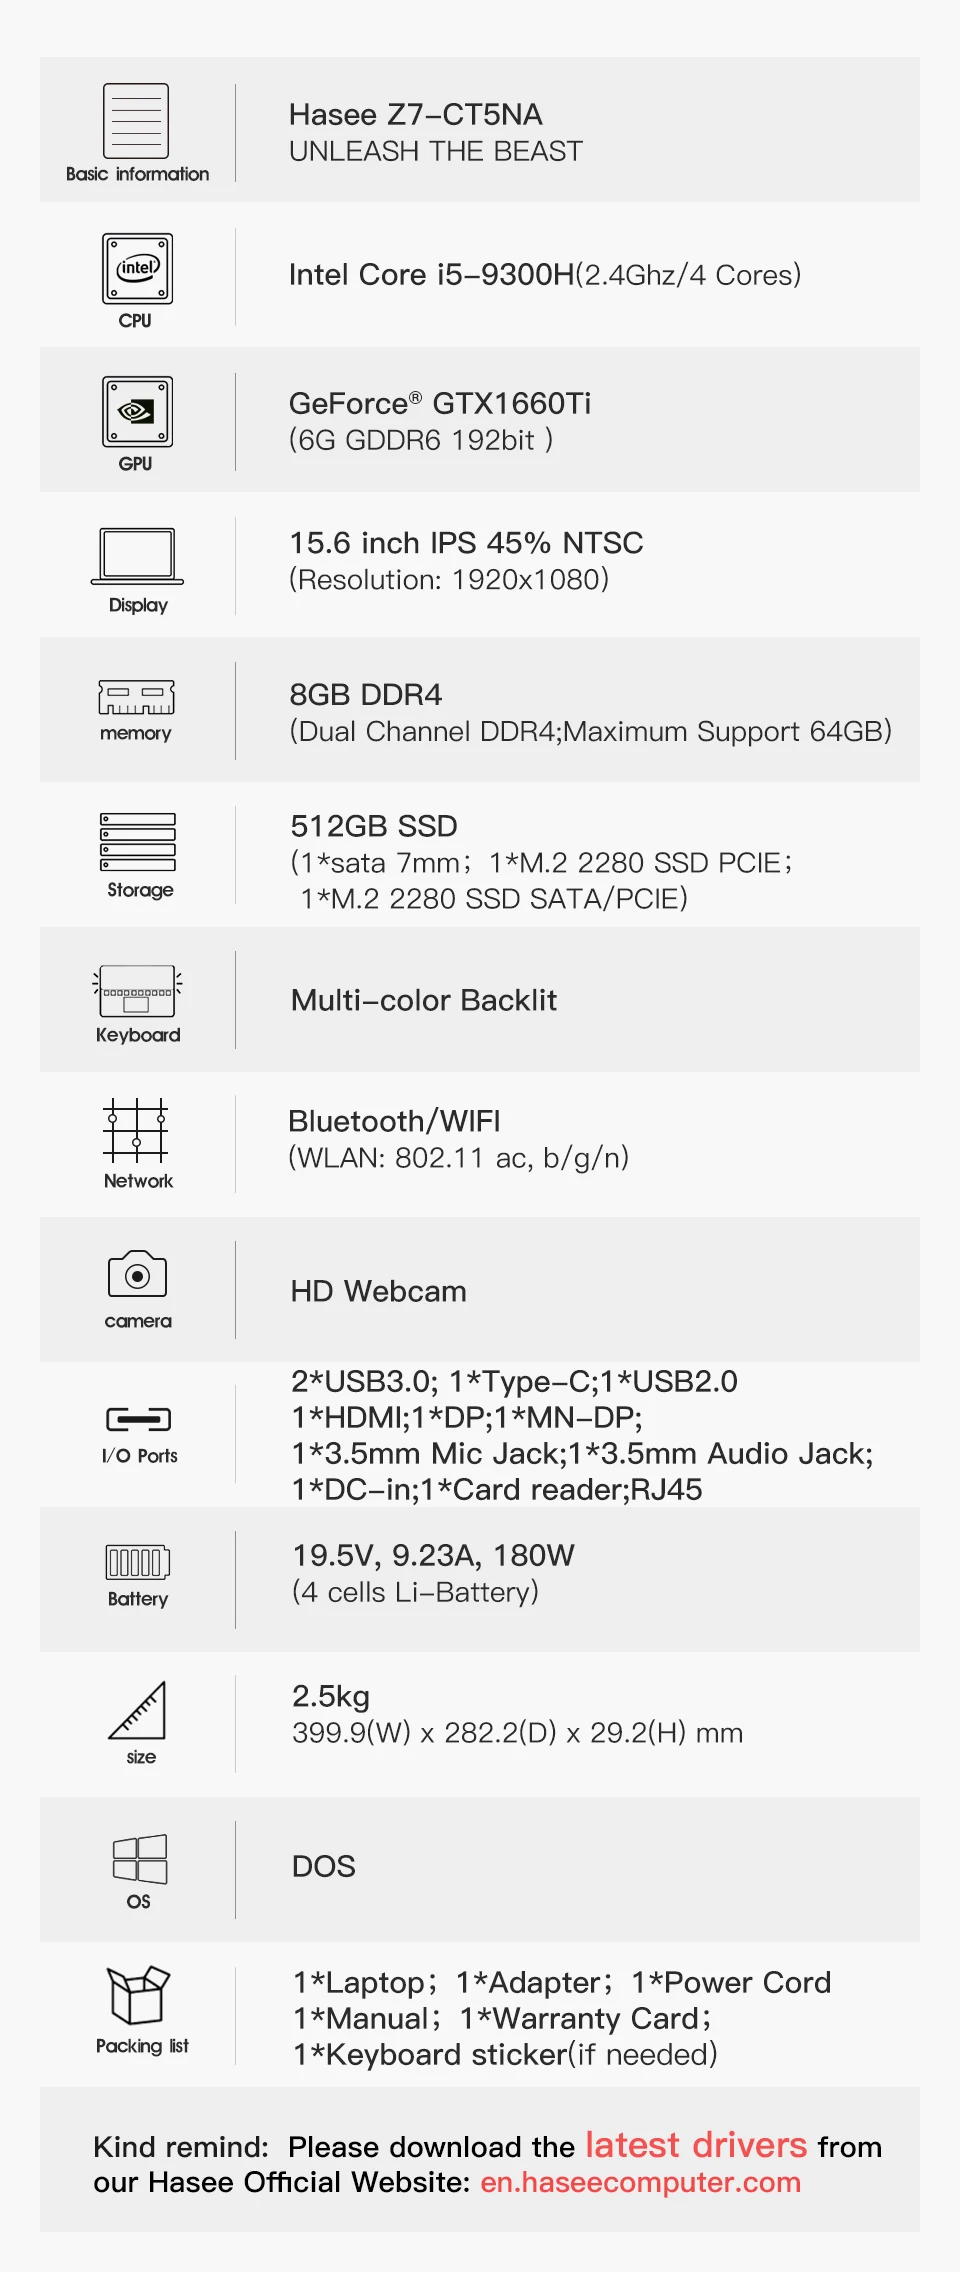Click the memory RAM stick icon
Viewport: 960px width, 2272px height.
point(137,697)
